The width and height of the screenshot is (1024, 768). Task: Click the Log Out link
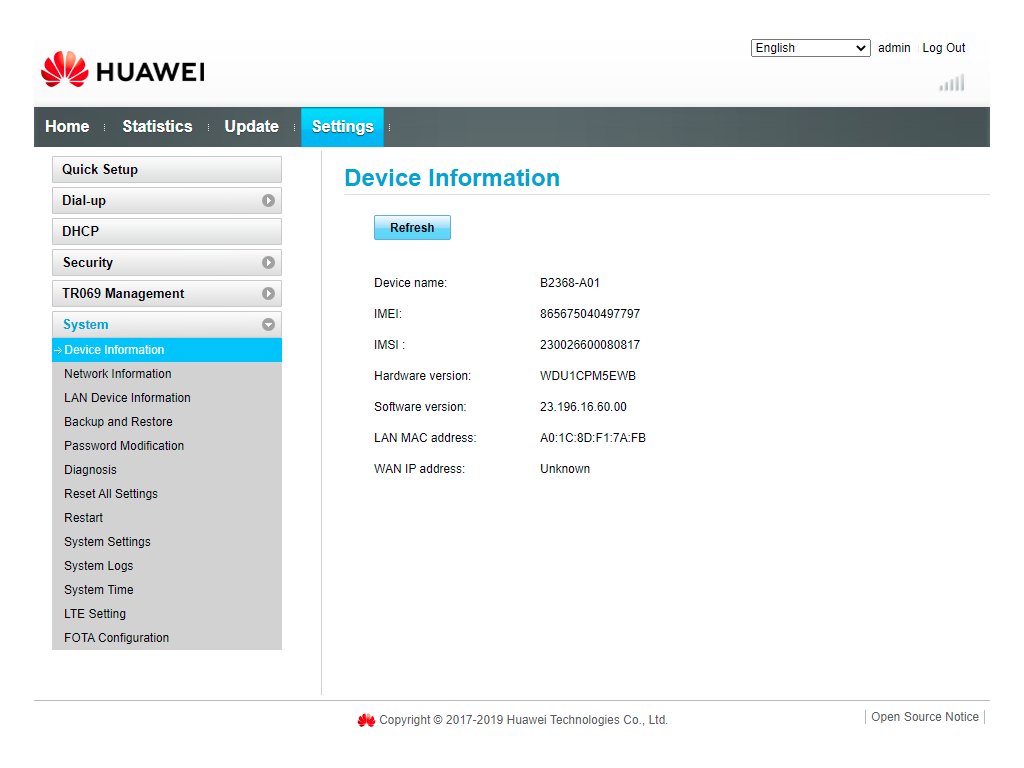(943, 48)
